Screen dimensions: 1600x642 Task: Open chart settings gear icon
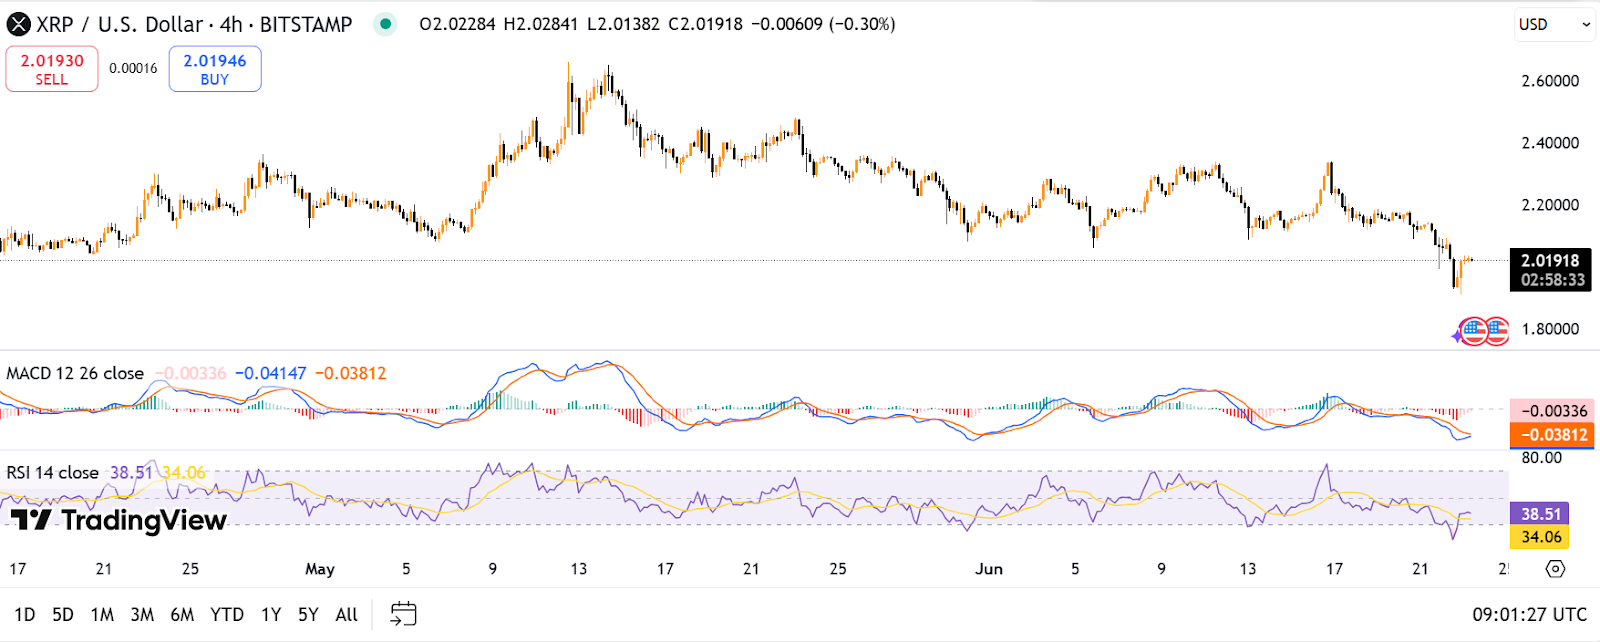(1555, 569)
